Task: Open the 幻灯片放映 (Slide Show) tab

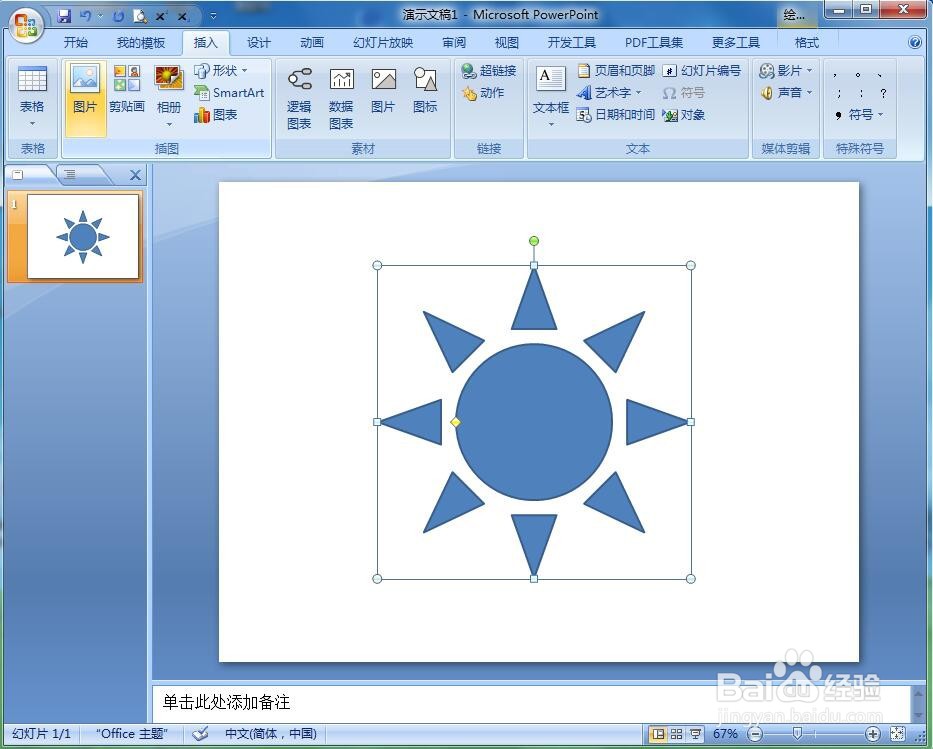Action: (383, 42)
